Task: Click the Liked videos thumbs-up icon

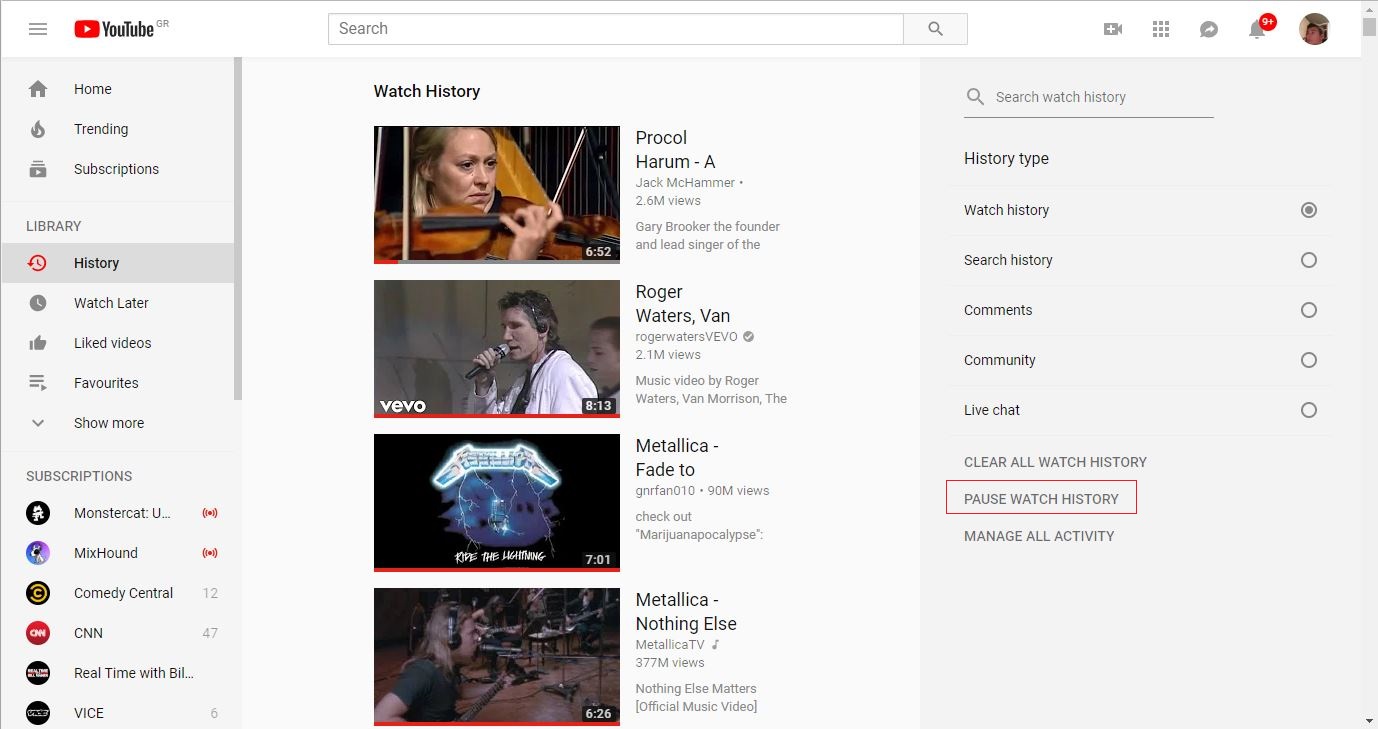Action: (x=38, y=343)
